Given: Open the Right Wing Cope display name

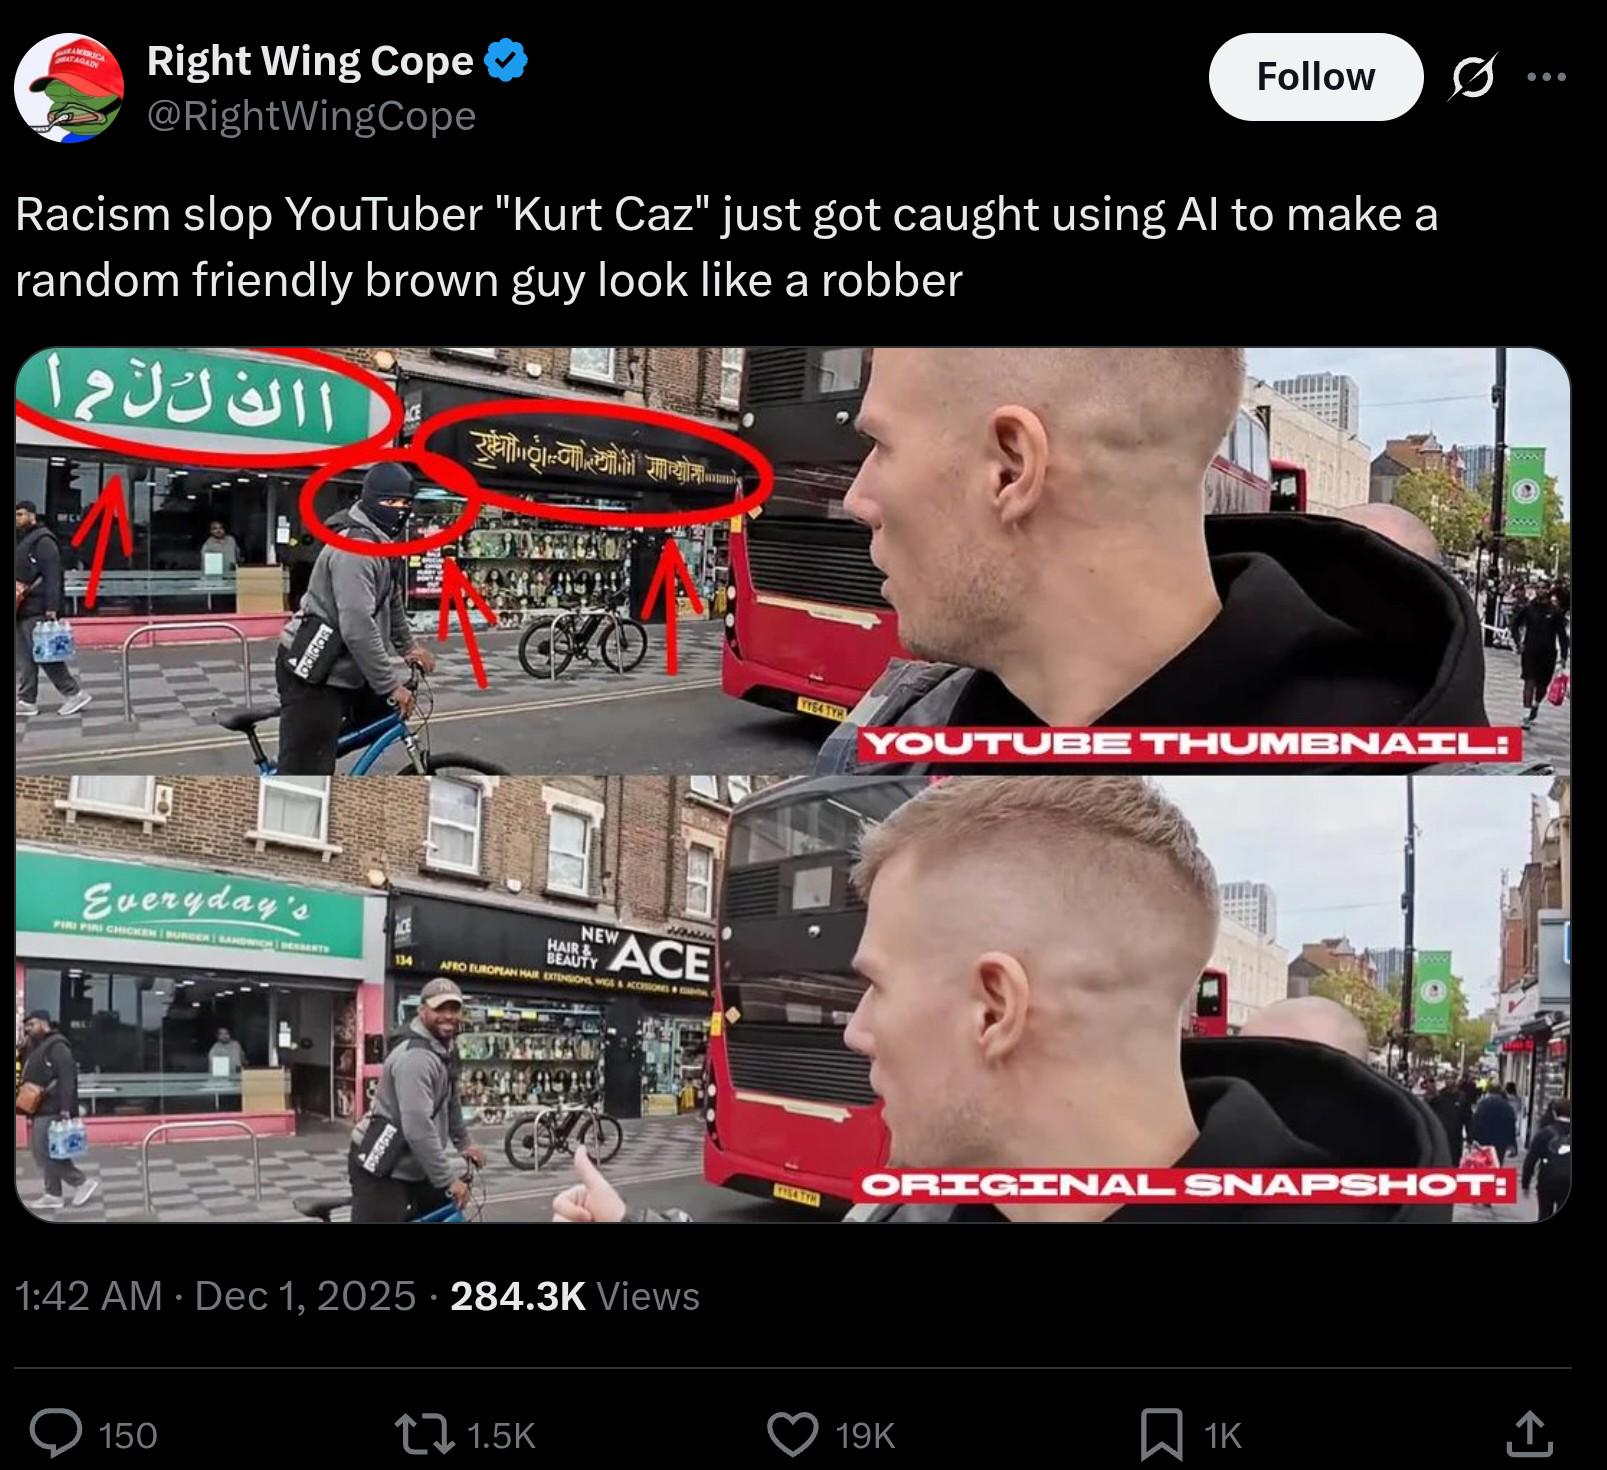Looking at the screenshot, I should pos(310,62).
